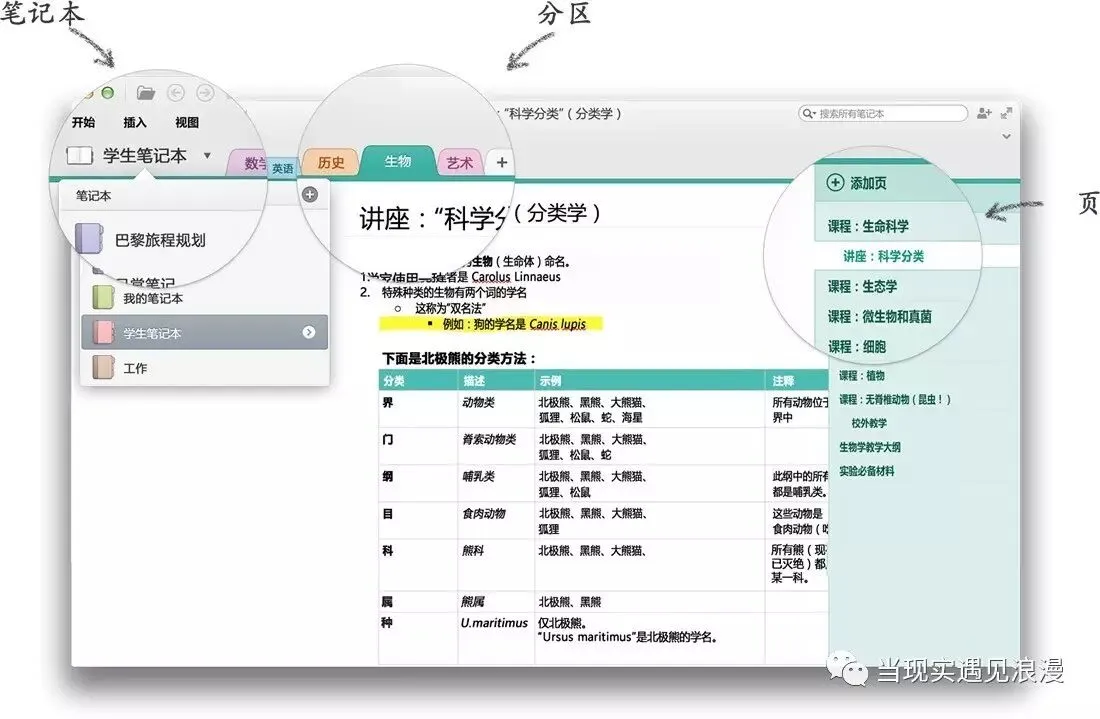Image resolution: width=1100 pixels, height=719 pixels.
Task: Open the page 课程：生命科学
Action: pos(868,226)
